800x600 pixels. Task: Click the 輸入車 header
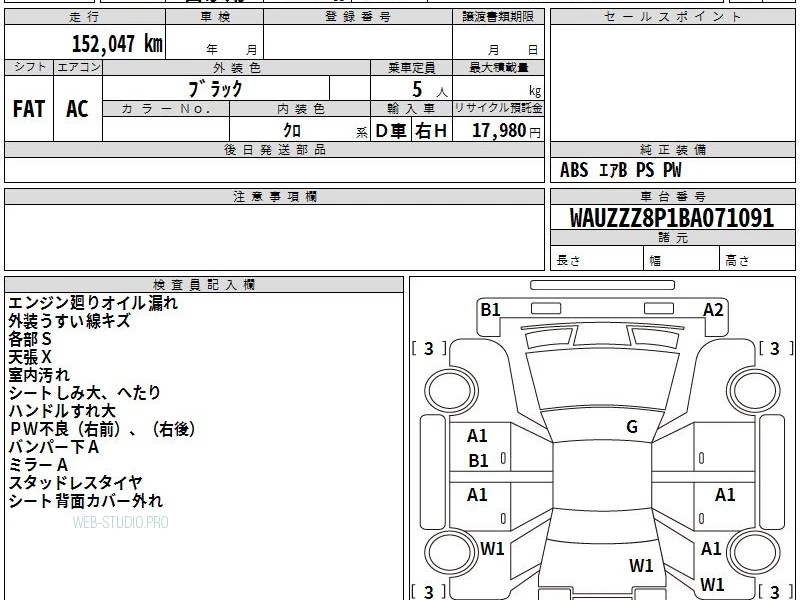click(411, 109)
